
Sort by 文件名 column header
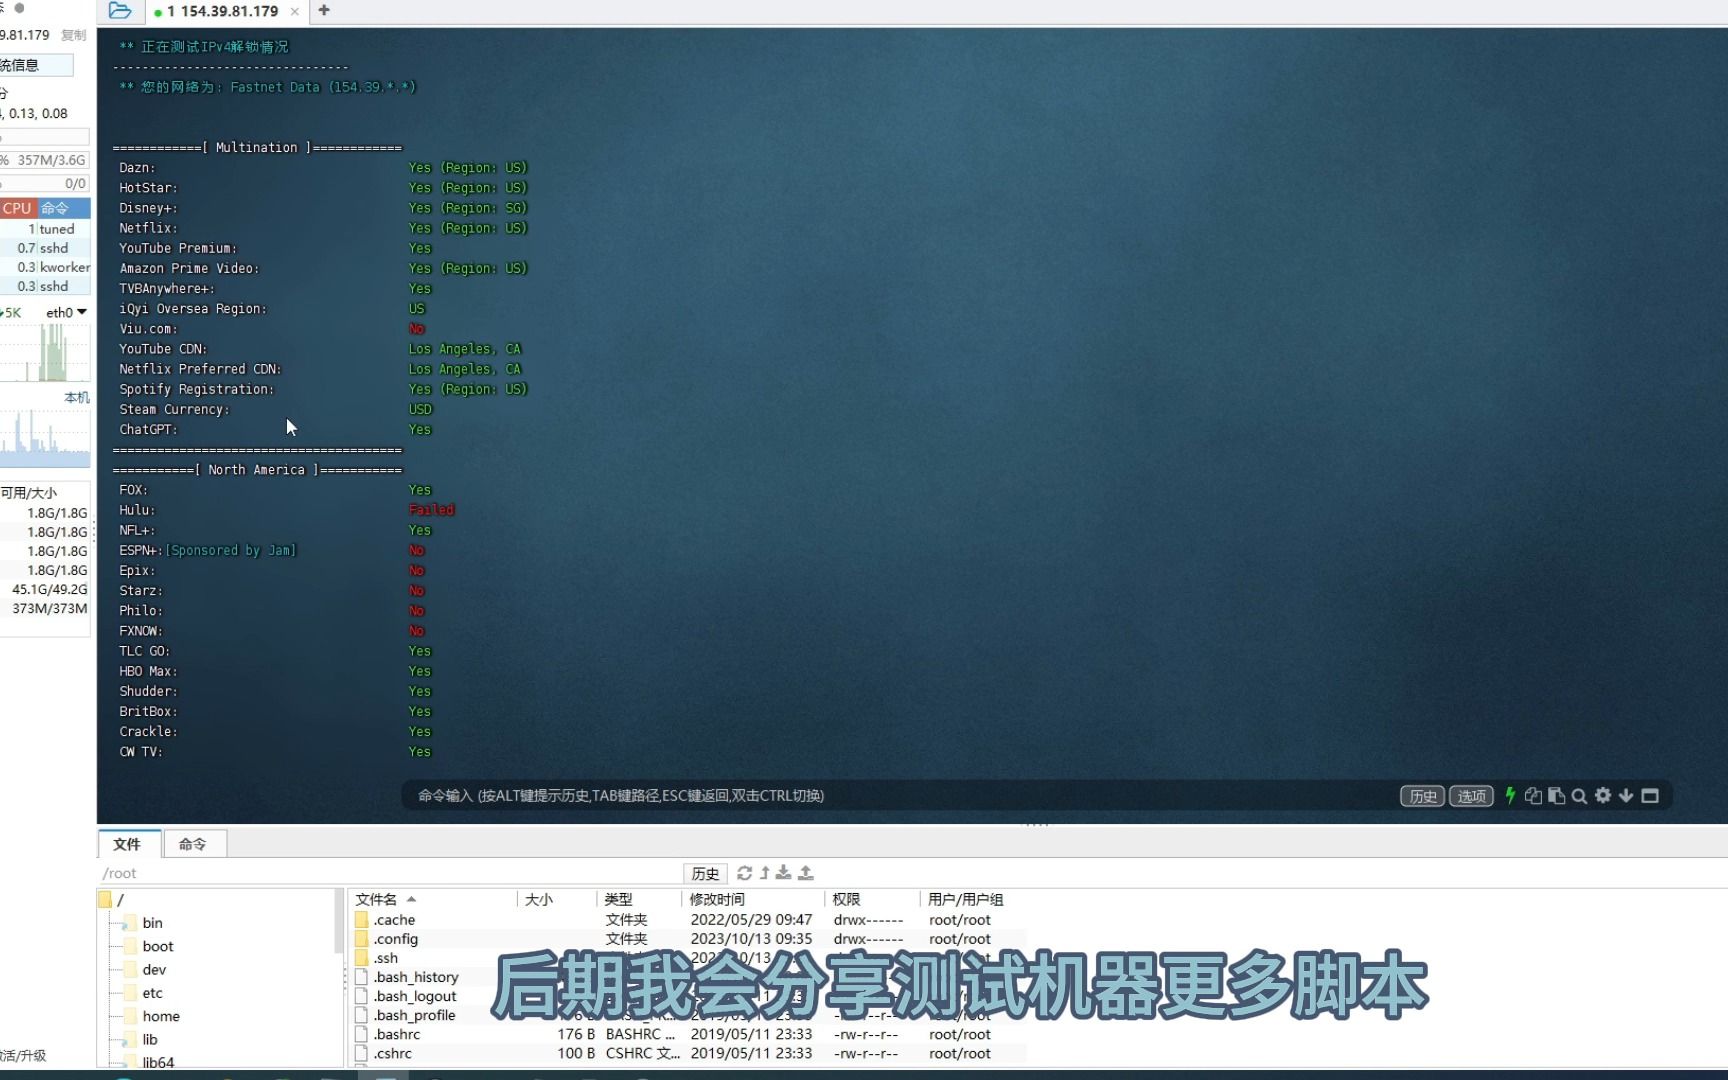coord(432,899)
